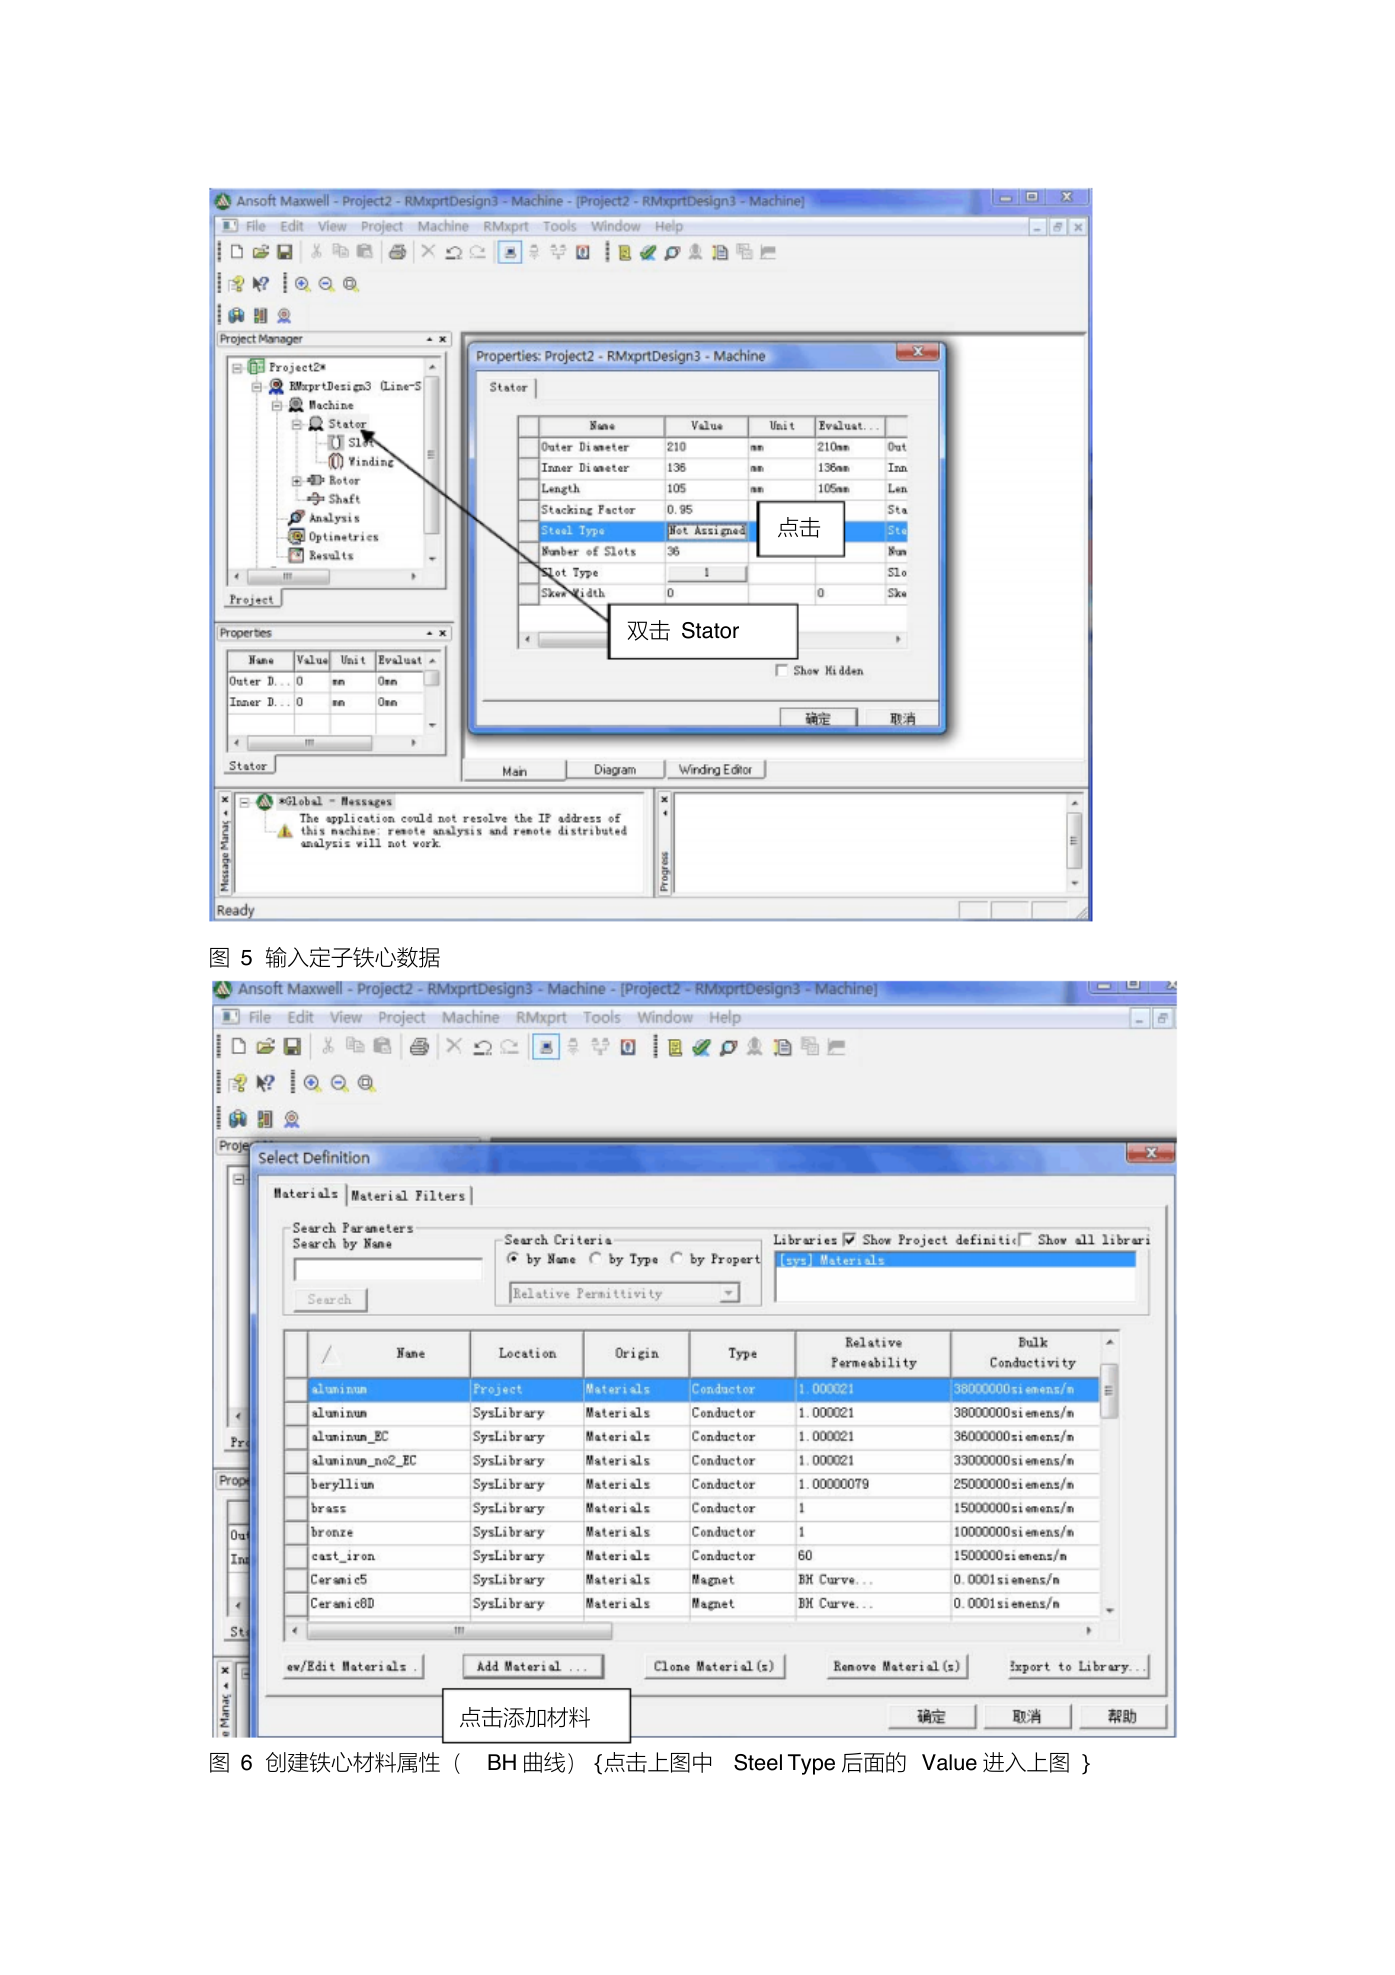Image resolution: width=1395 pixels, height=1975 pixels.
Task: Click Zoom In magnifier in lower screenshot toolbar
Action: pyautogui.click(x=312, y=1083)
